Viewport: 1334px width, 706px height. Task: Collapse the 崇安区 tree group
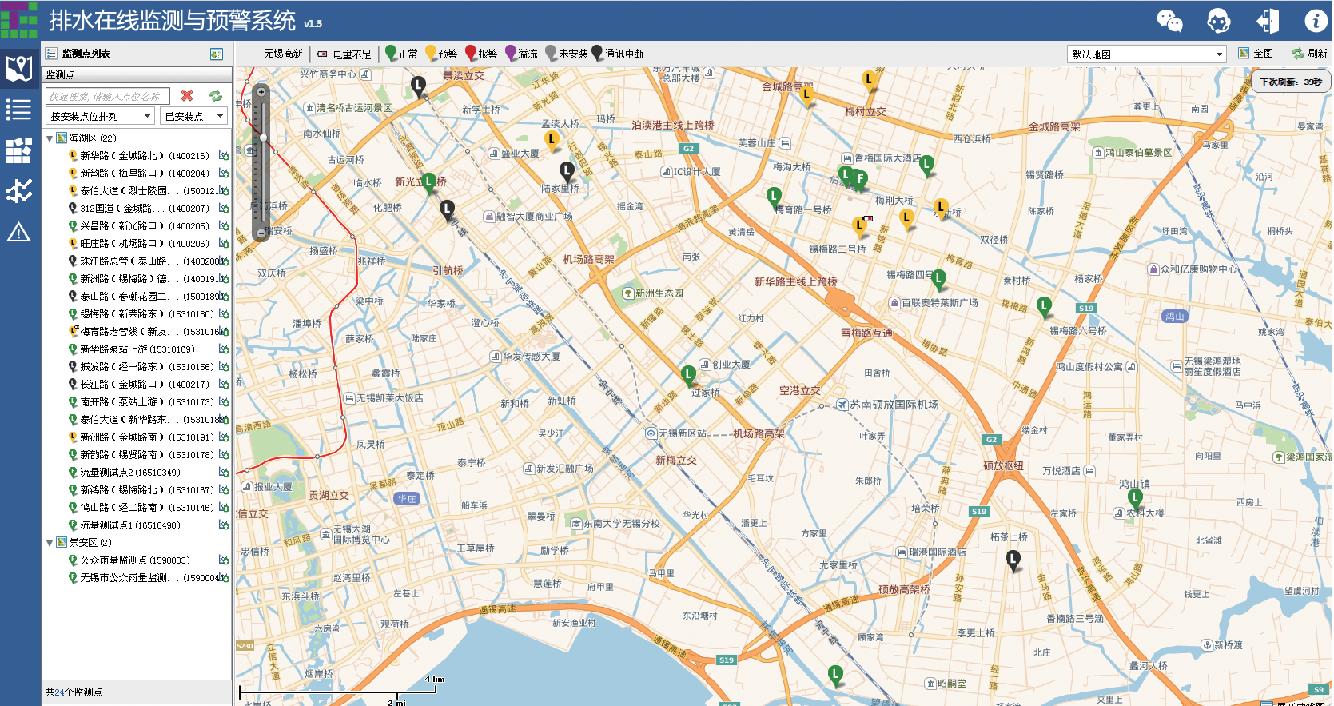point(50,543)
